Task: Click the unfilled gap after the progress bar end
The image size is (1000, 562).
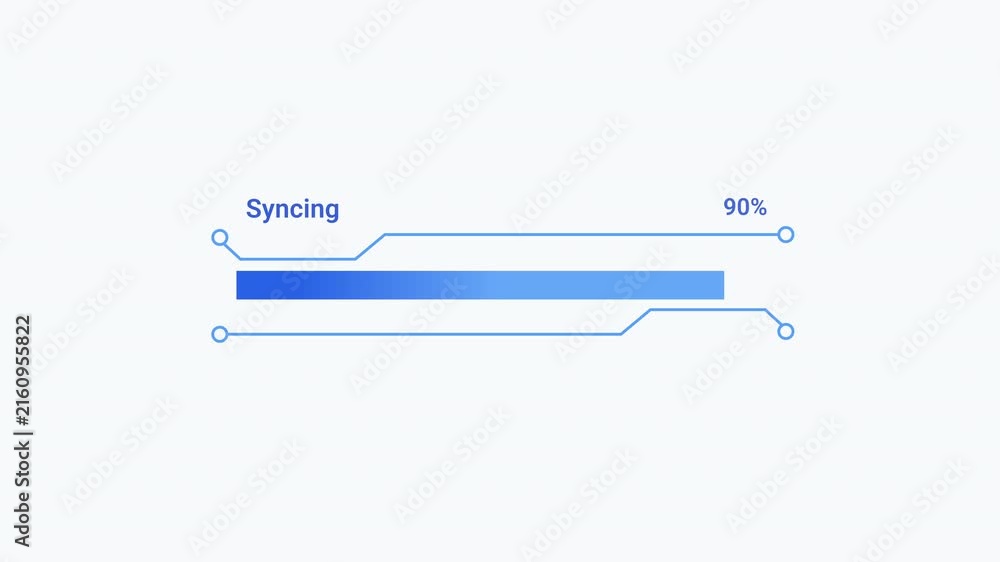Action: [x=756, y=285]
